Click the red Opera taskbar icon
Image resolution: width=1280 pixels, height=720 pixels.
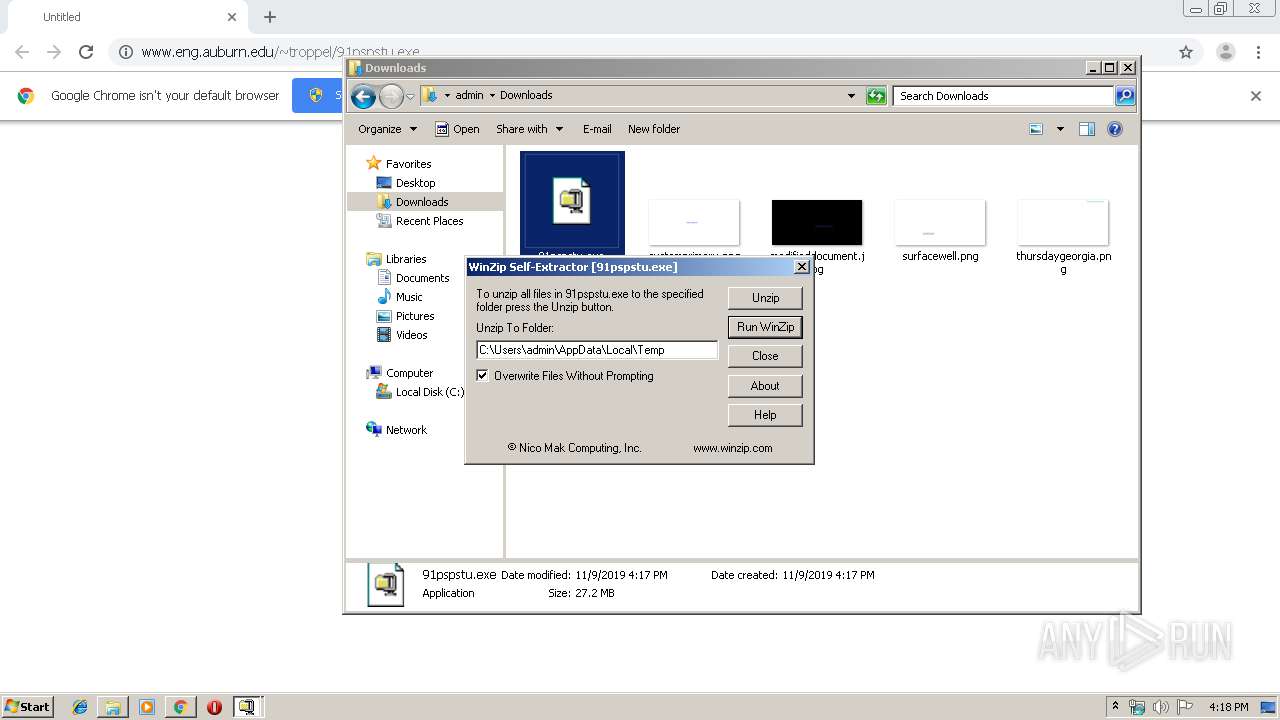214,707
